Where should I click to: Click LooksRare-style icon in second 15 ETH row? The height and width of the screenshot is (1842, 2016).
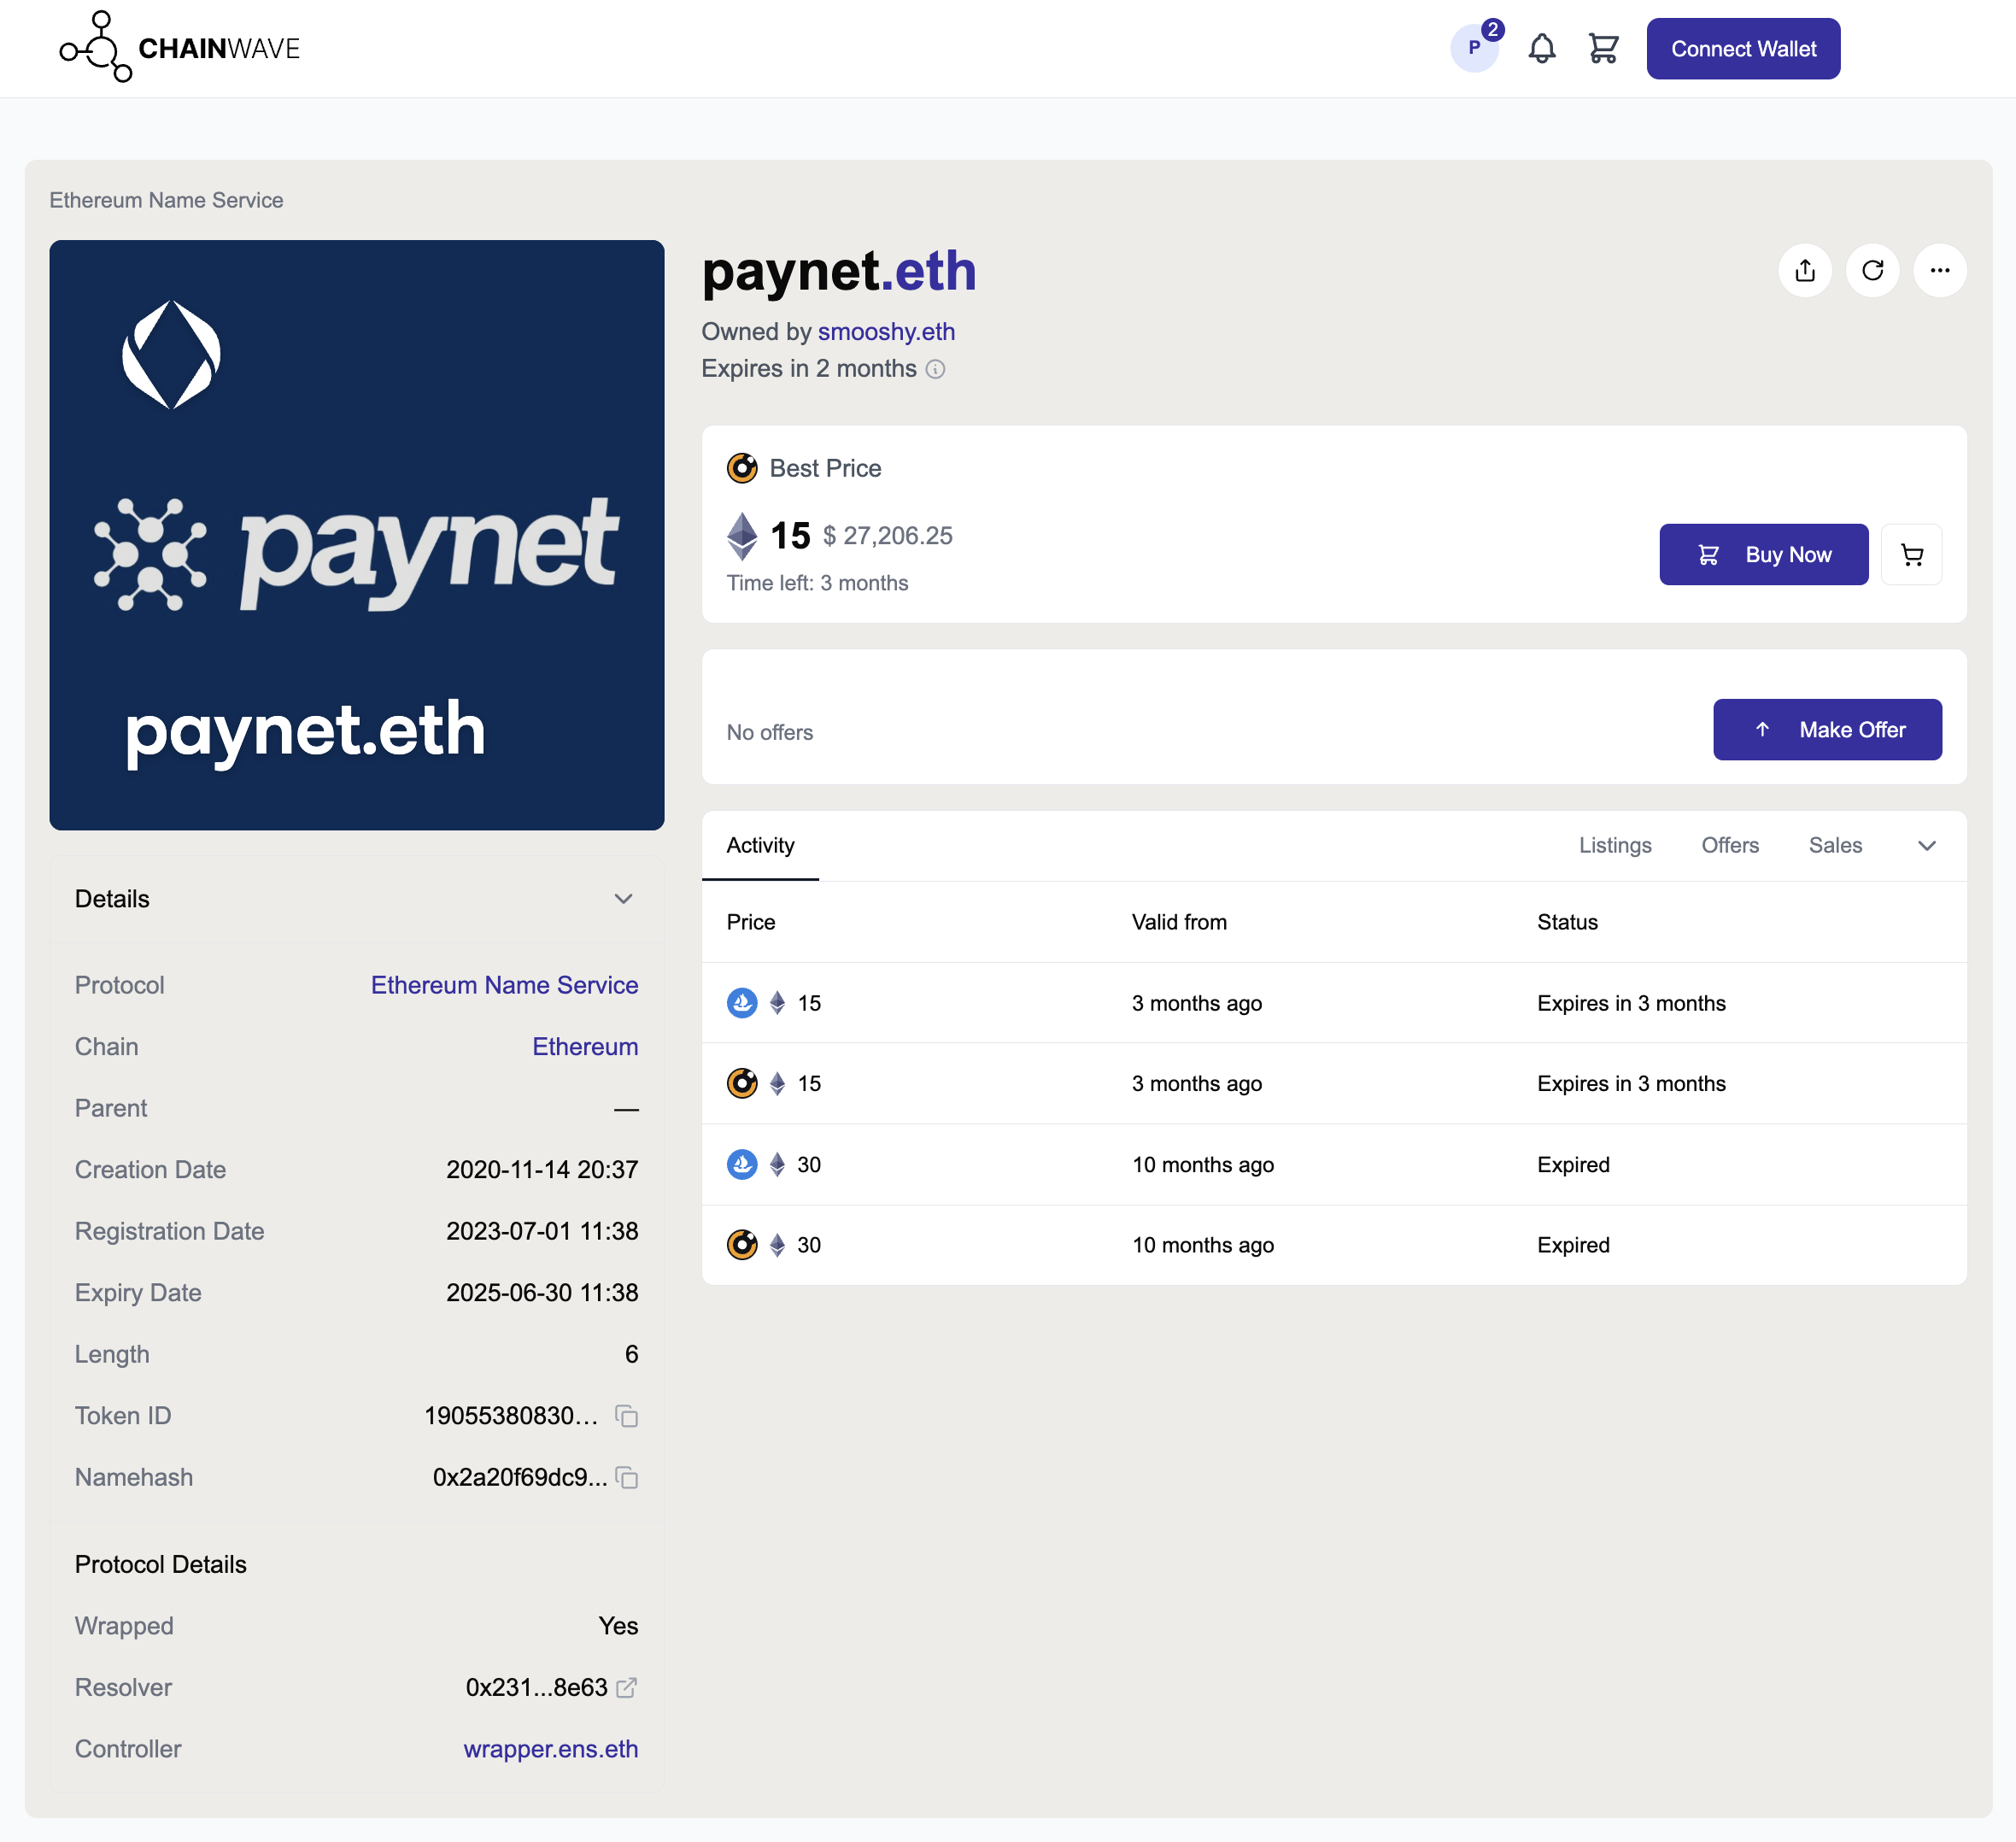742,1083
